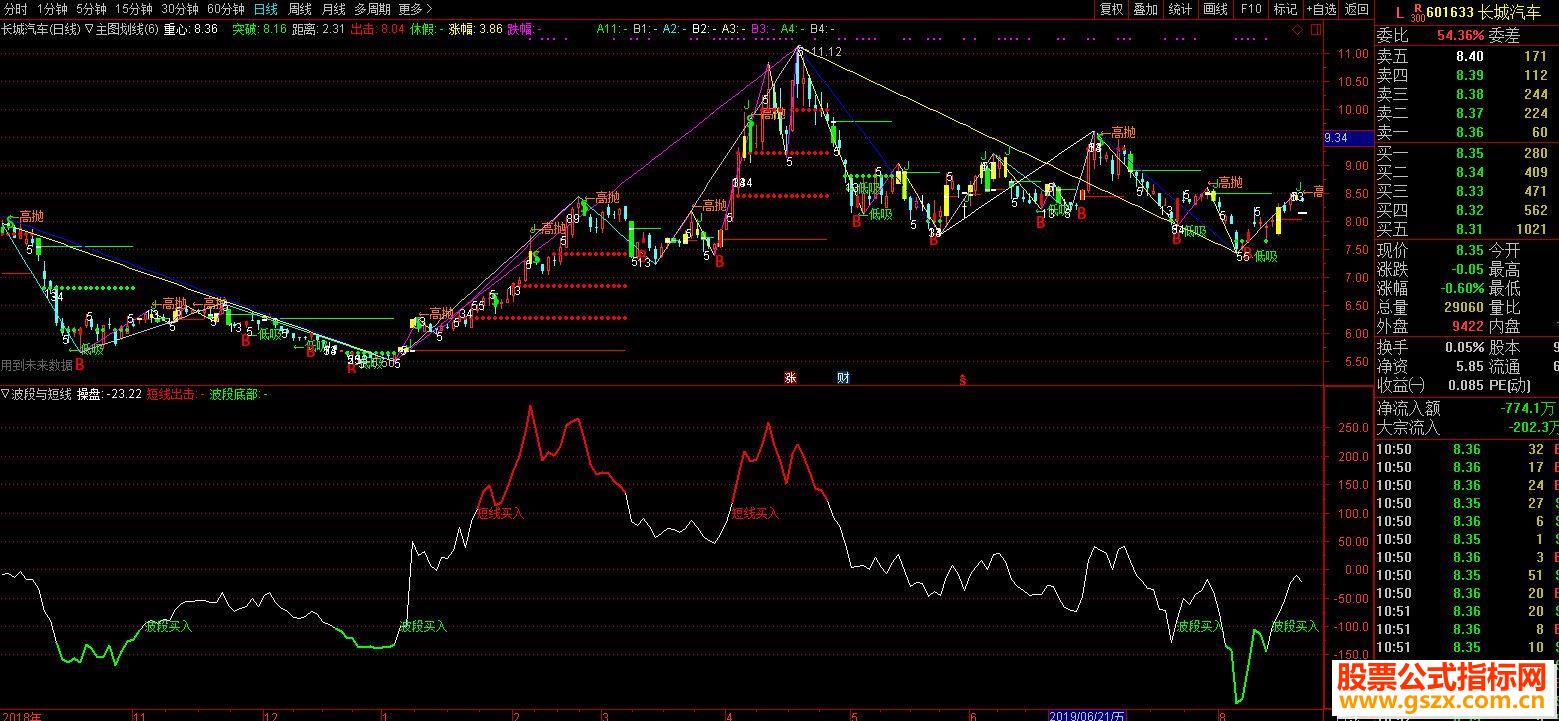Image resolution: width=1559 pixels, height=721 pixels.
Task: Click the stock code 601633 长城汽车
Action: click(1484, 13)
